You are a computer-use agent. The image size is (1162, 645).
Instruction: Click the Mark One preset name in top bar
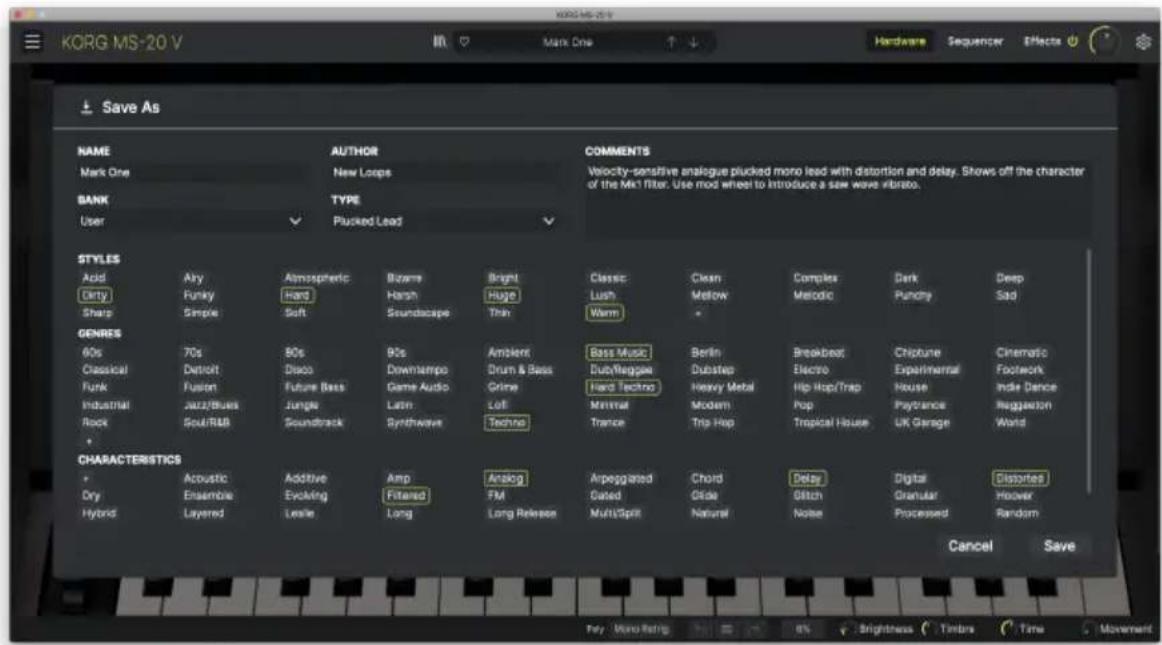tap(567, 42)
